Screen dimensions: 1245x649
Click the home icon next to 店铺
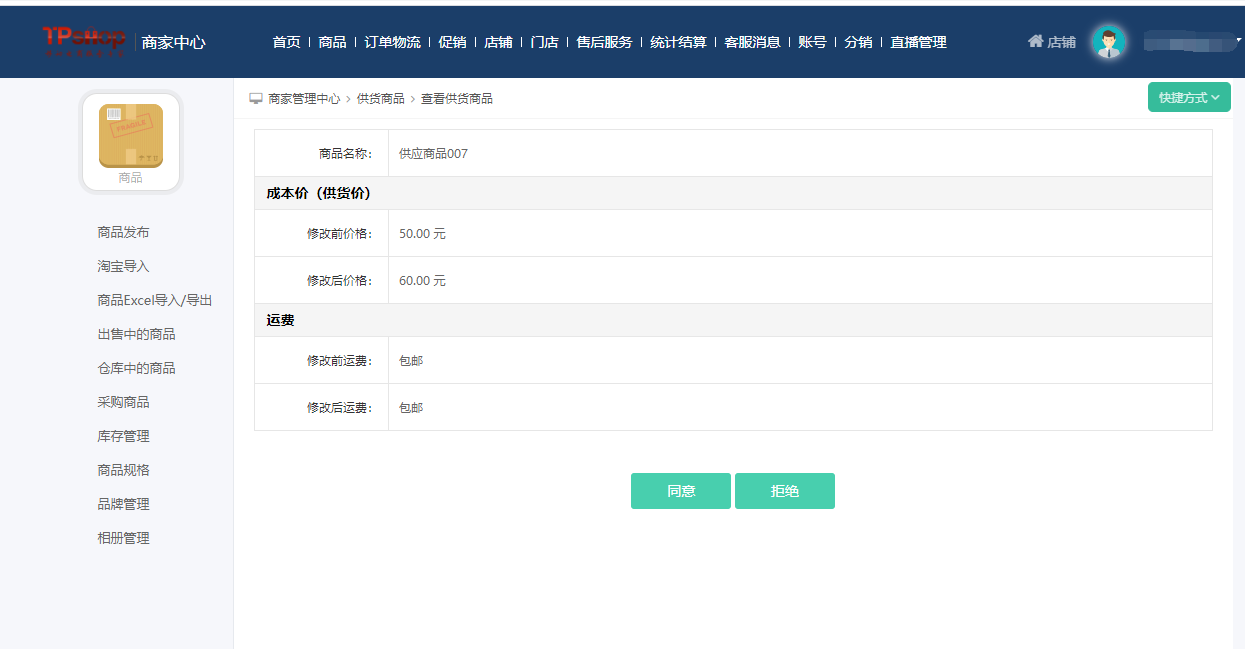pyautogui.click(x=1035, y=41)
